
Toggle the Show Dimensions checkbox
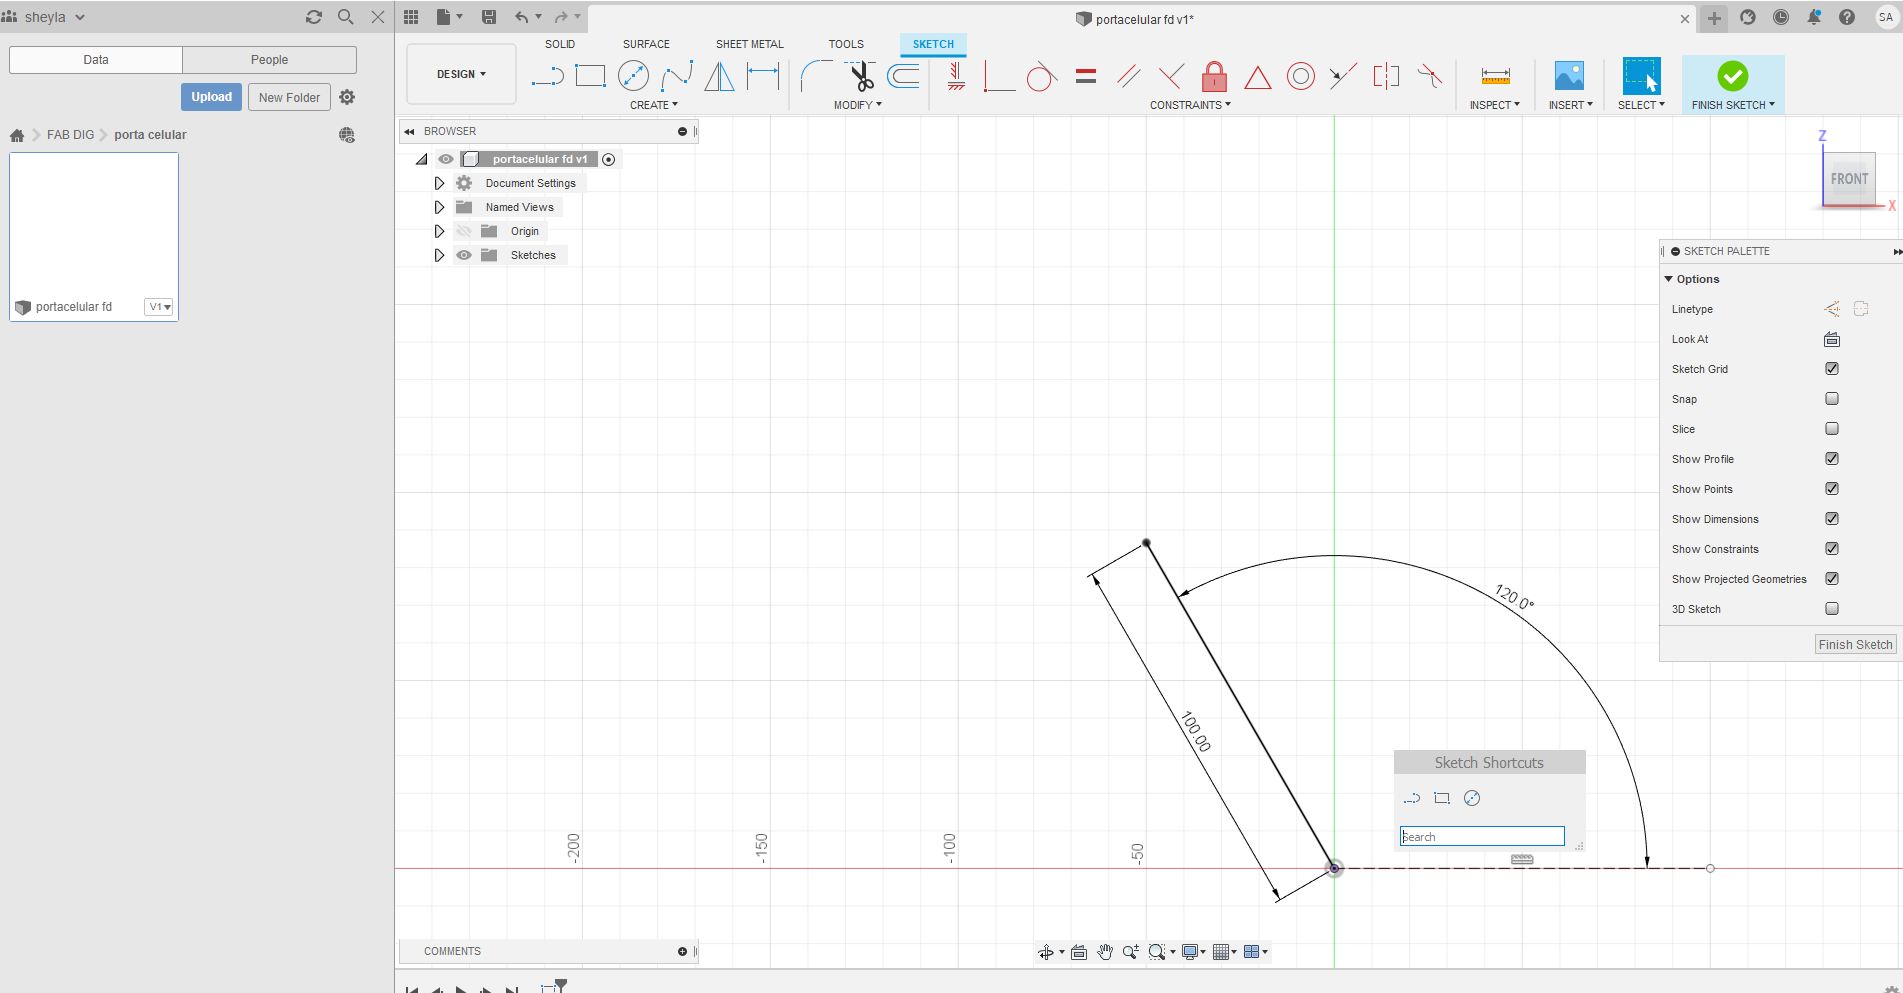1832,519
